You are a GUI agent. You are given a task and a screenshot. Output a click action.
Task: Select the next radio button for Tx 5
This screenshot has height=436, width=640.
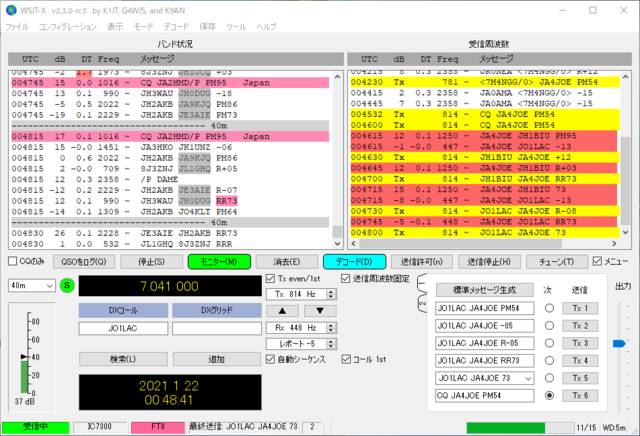pyautogui.click(x=549, y=378)
